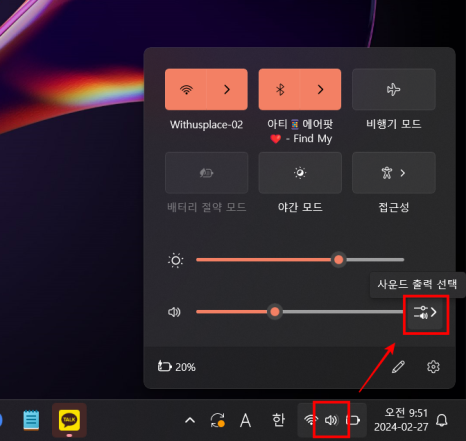The image size is (466, 441).
Task: Open the Notepad taskbar icon
Action: click(31, 420)
